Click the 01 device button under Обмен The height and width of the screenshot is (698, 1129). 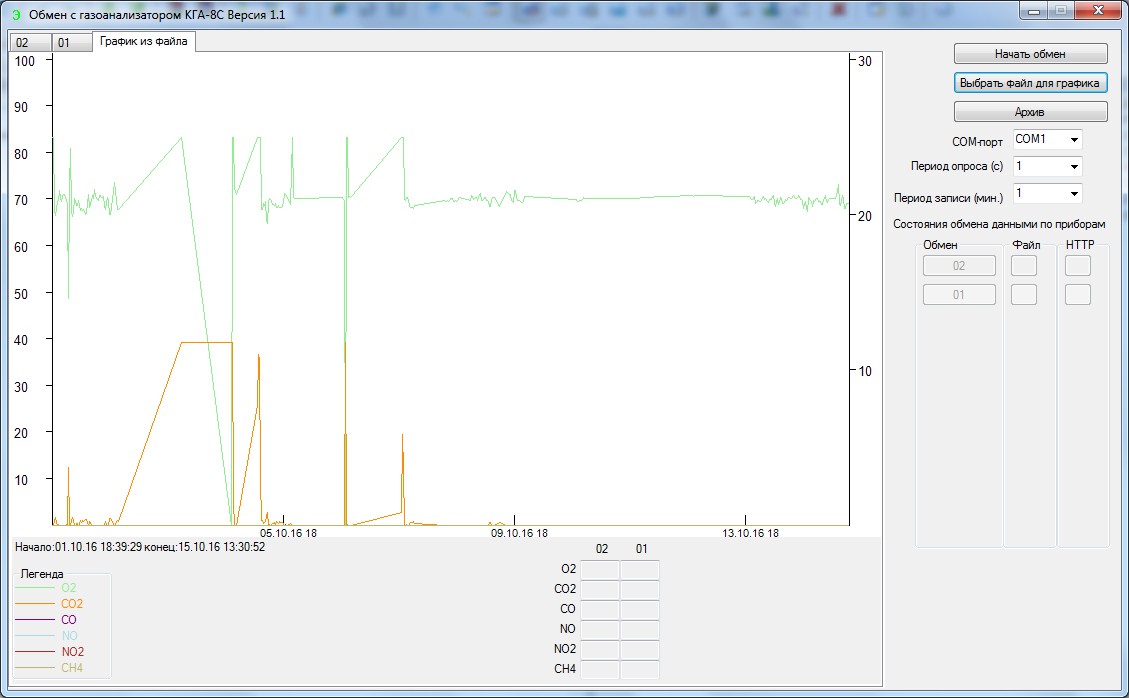[x=959, y=295]
